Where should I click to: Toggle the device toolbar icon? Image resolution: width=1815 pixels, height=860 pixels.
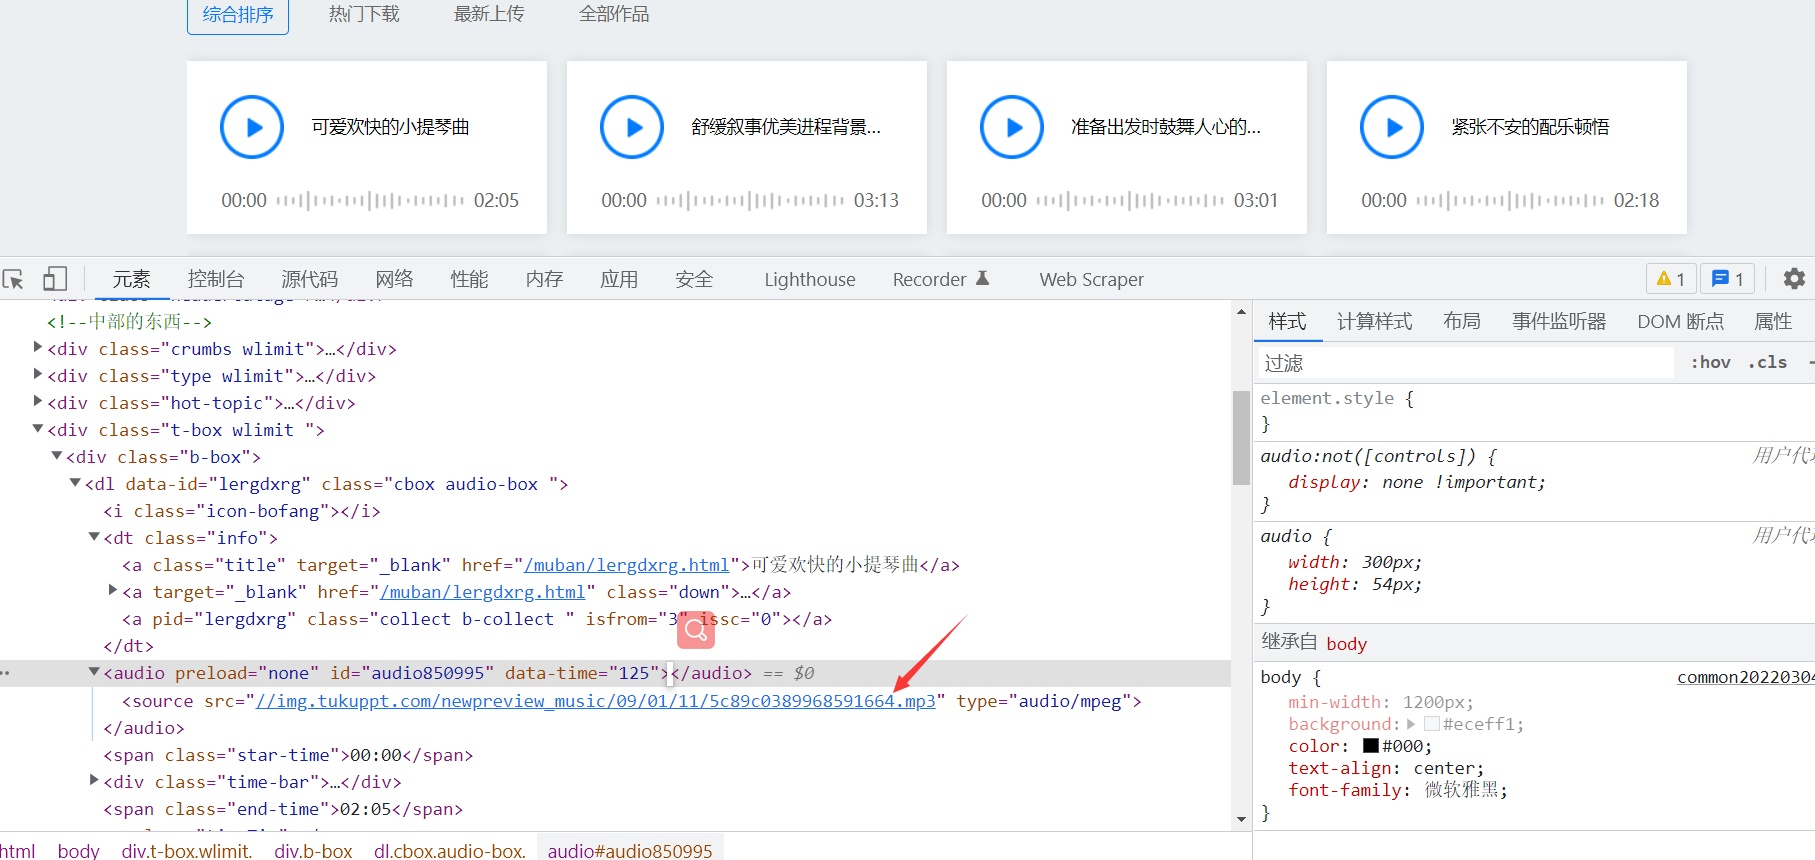[55, 279]
